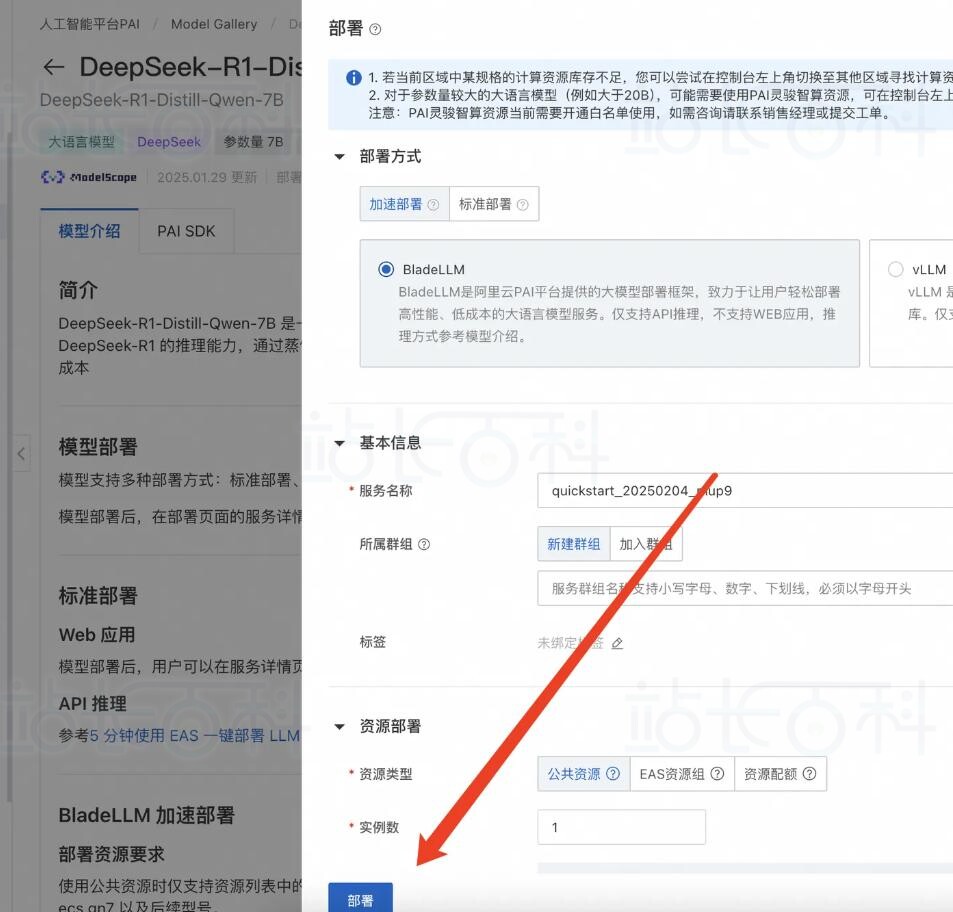Click the 简介 heading
The height and width of the screenshot is (912, 953).
pyautogui.click(x=78, y=290)
